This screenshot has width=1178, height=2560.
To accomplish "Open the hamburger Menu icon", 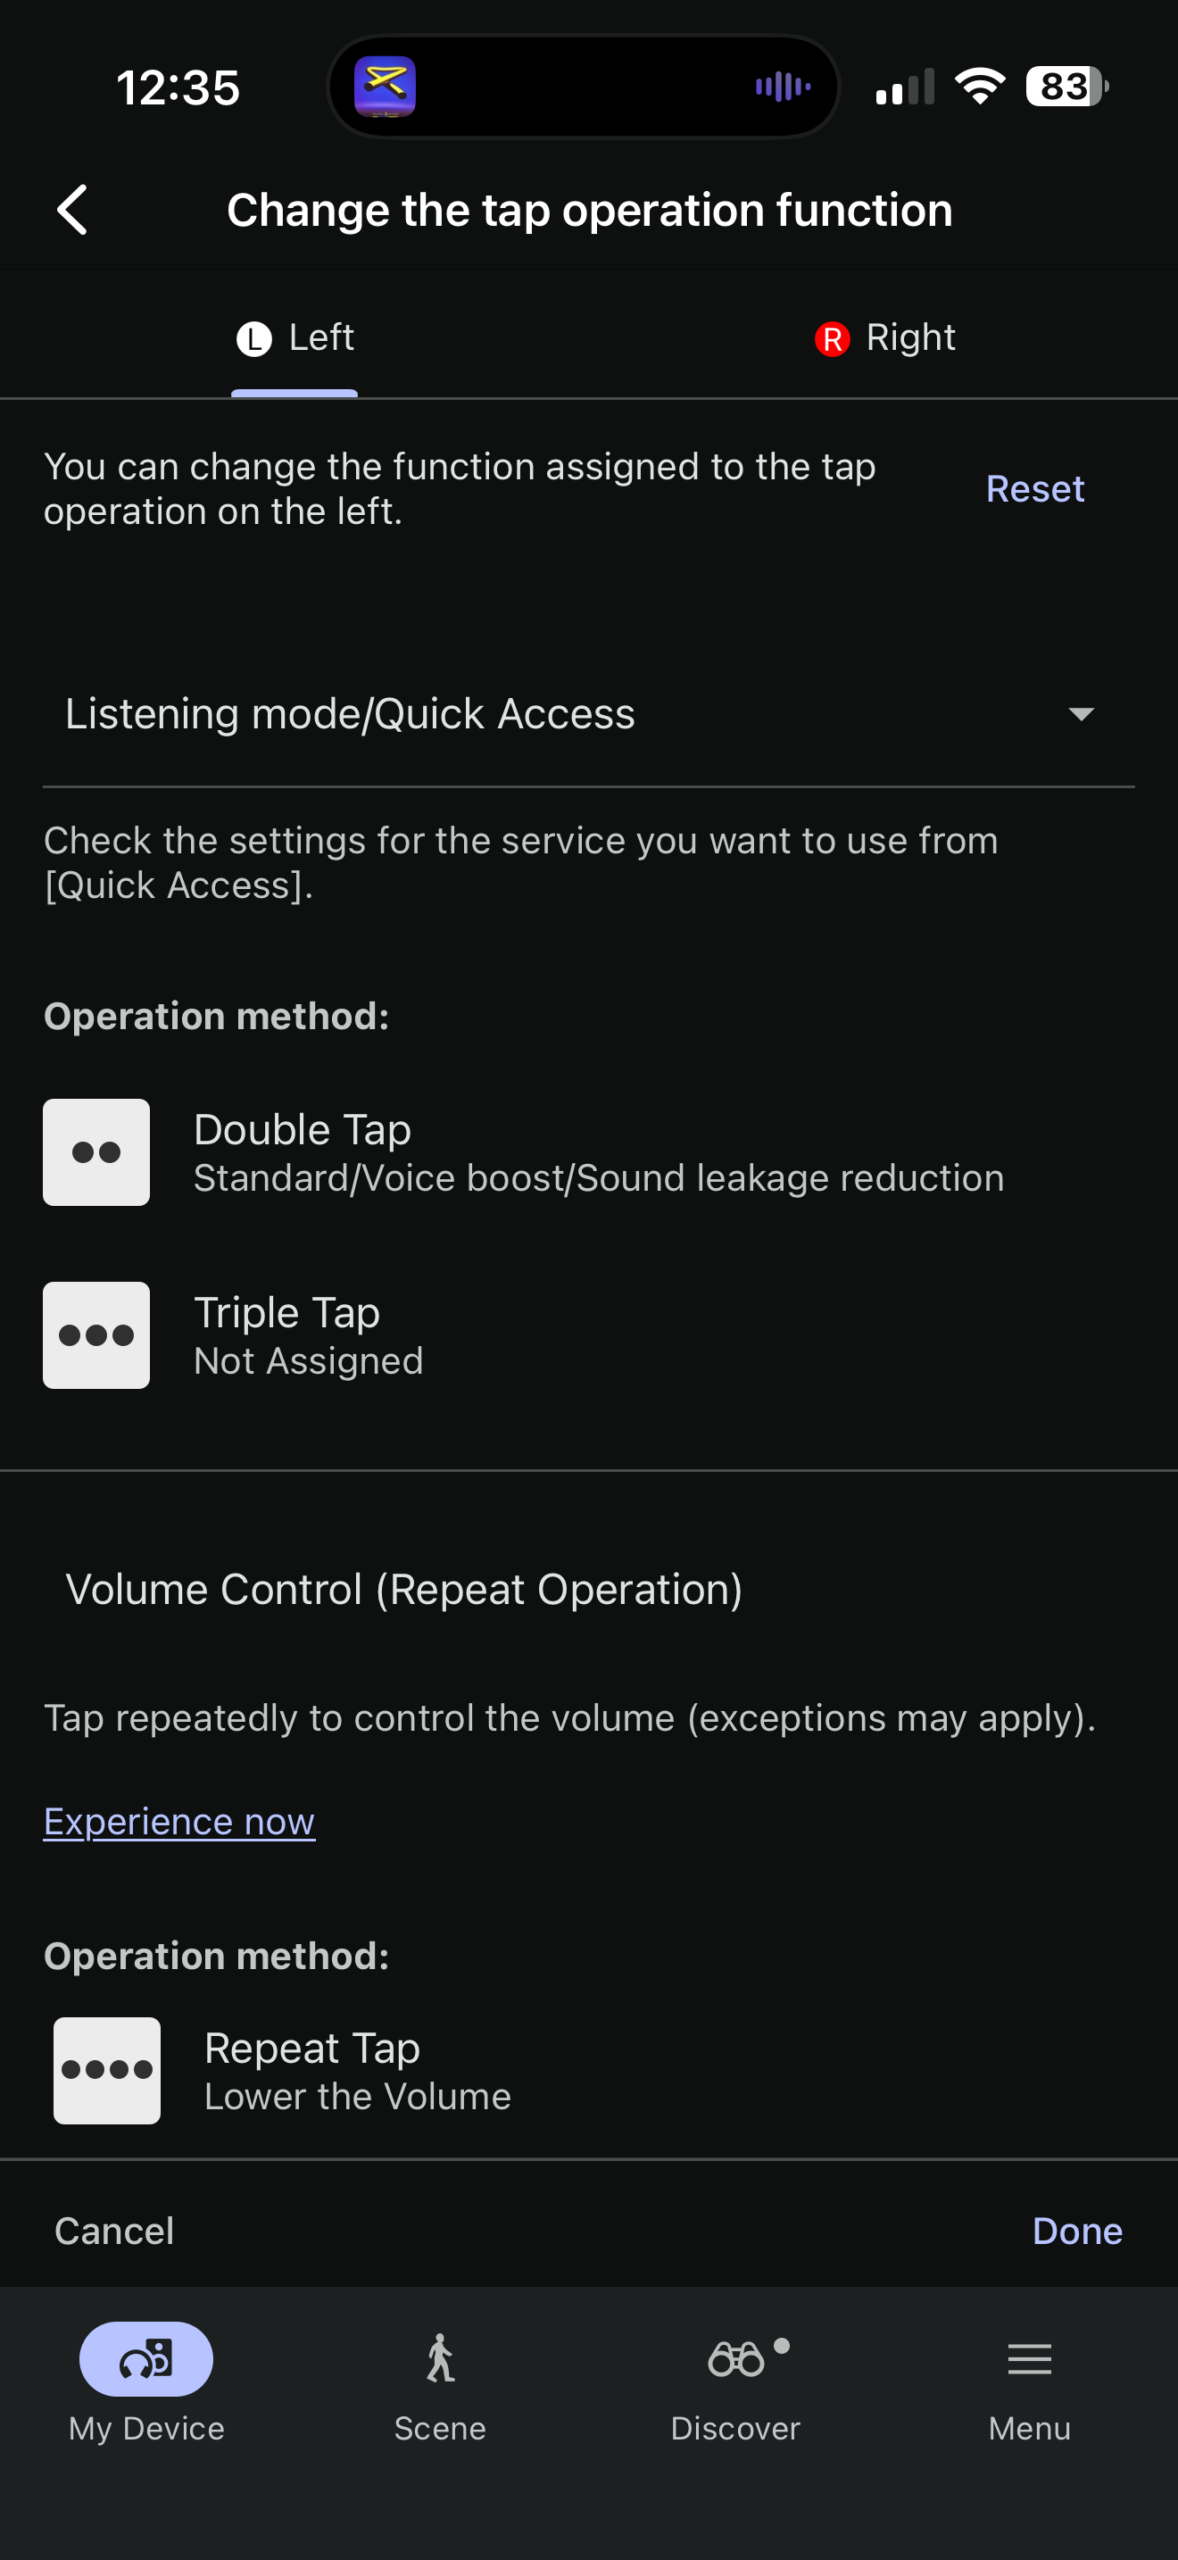I will point(1029,2358).
